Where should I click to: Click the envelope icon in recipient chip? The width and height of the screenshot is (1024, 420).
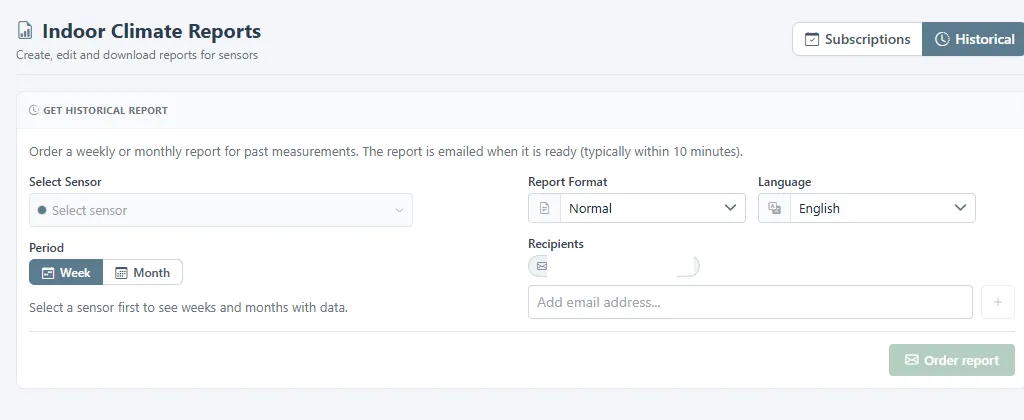pos(541,267)
